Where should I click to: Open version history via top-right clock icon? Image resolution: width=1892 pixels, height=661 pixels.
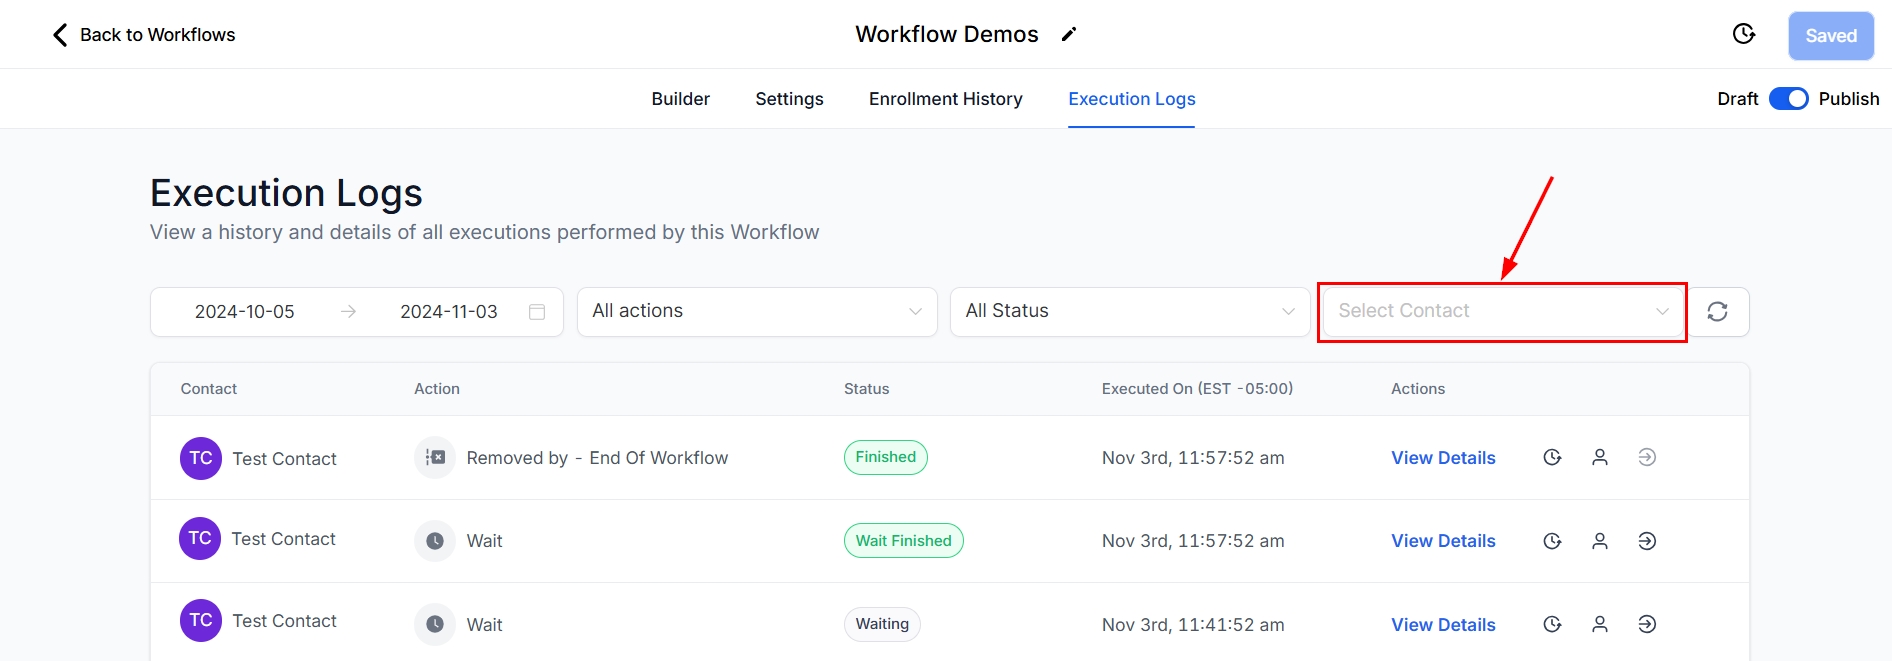pyautogui.click(x=1743, y=35)
